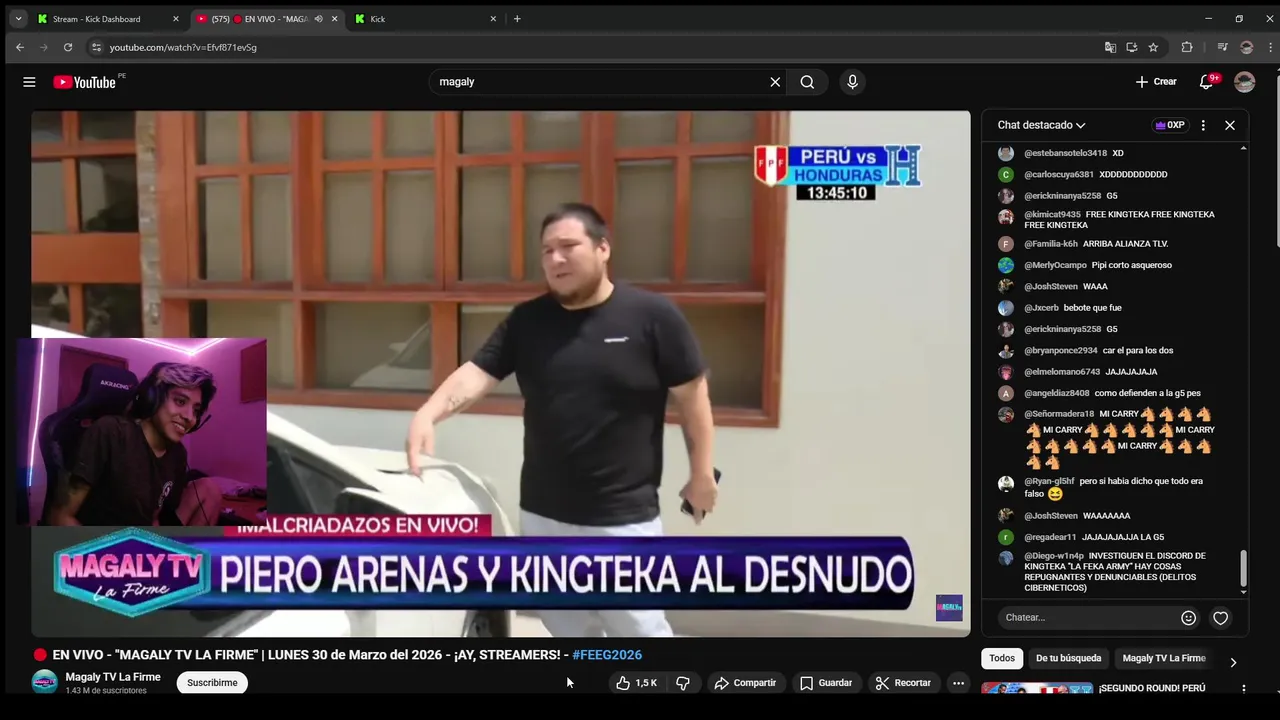Select the 'De tu búsqueda' chip

[1068, 658]
